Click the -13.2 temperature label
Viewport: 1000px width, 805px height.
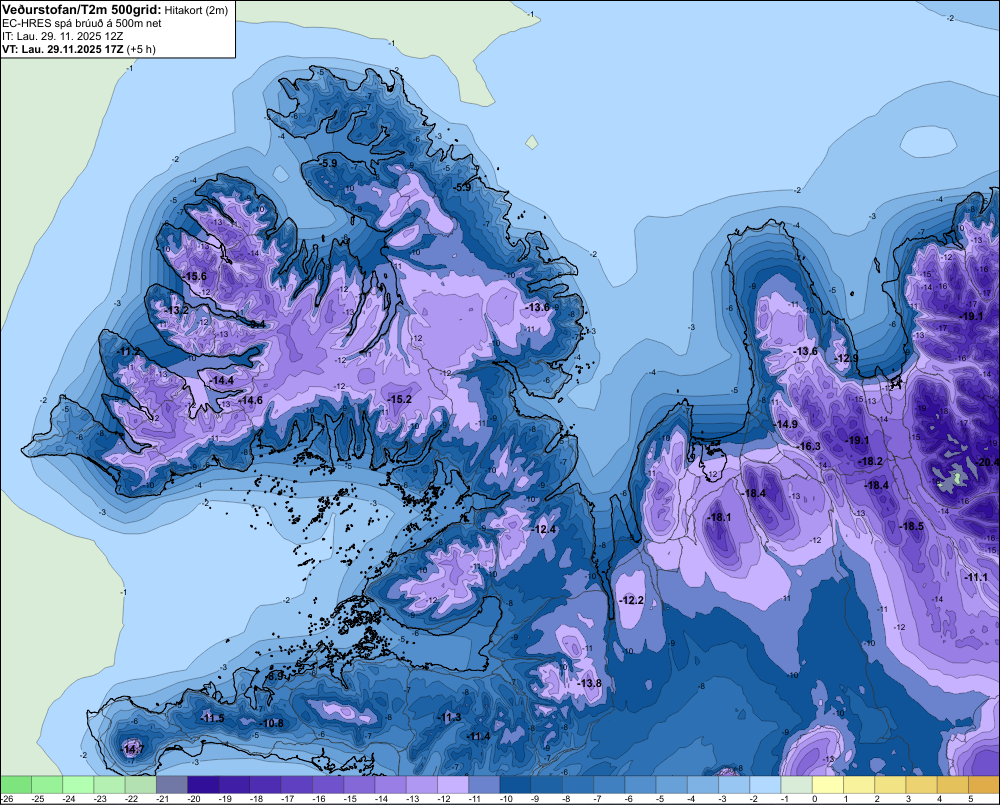[177, 310]
